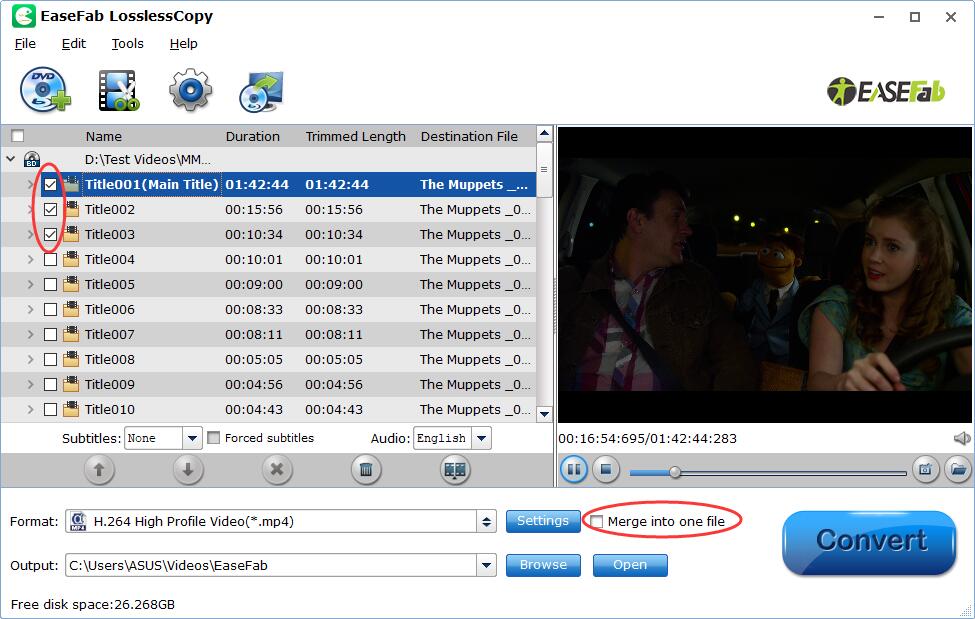The width and height of the screenshot is (975, 619).
Task: Click the Title007 clip icon
Action: tap(72, 334)
